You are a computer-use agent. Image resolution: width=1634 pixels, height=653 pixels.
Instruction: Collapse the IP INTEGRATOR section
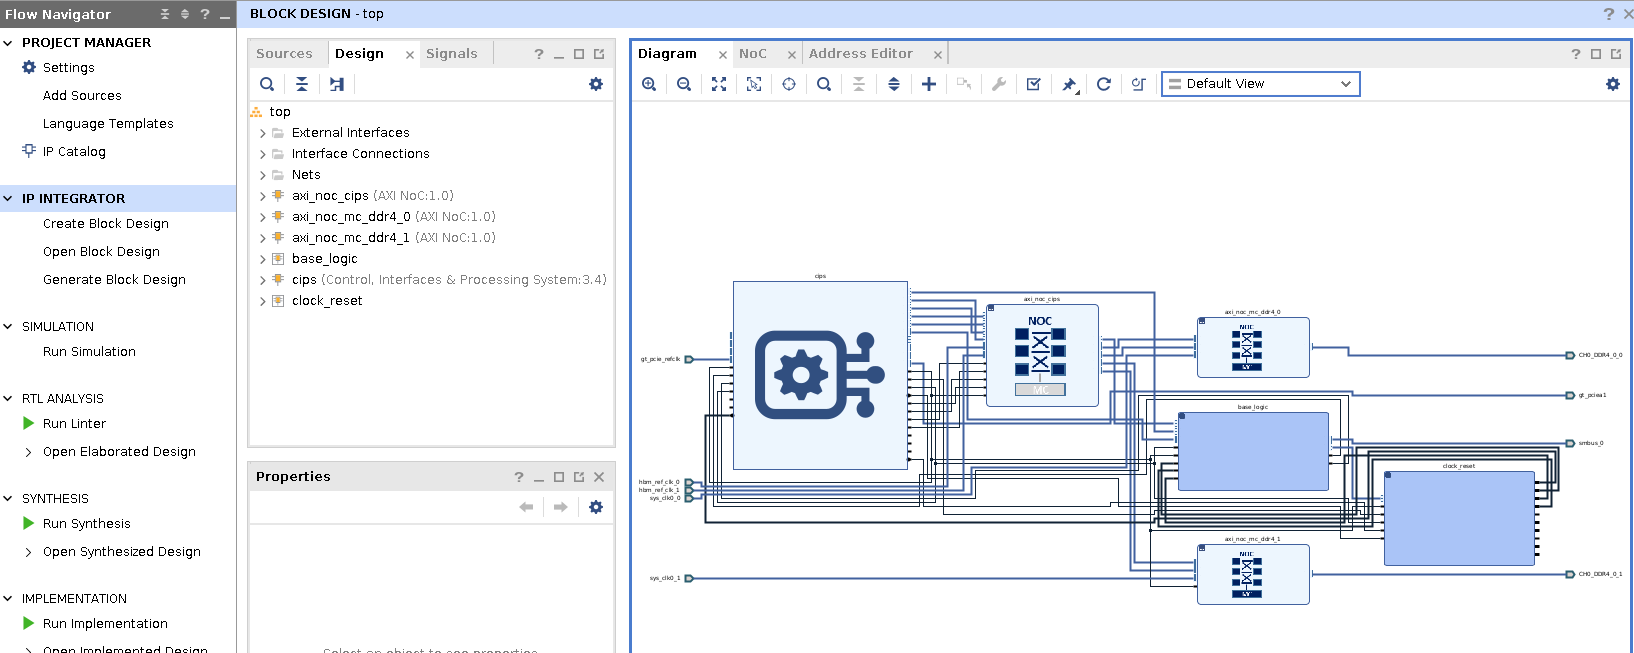pyautogui.click(x=8, y=199)
